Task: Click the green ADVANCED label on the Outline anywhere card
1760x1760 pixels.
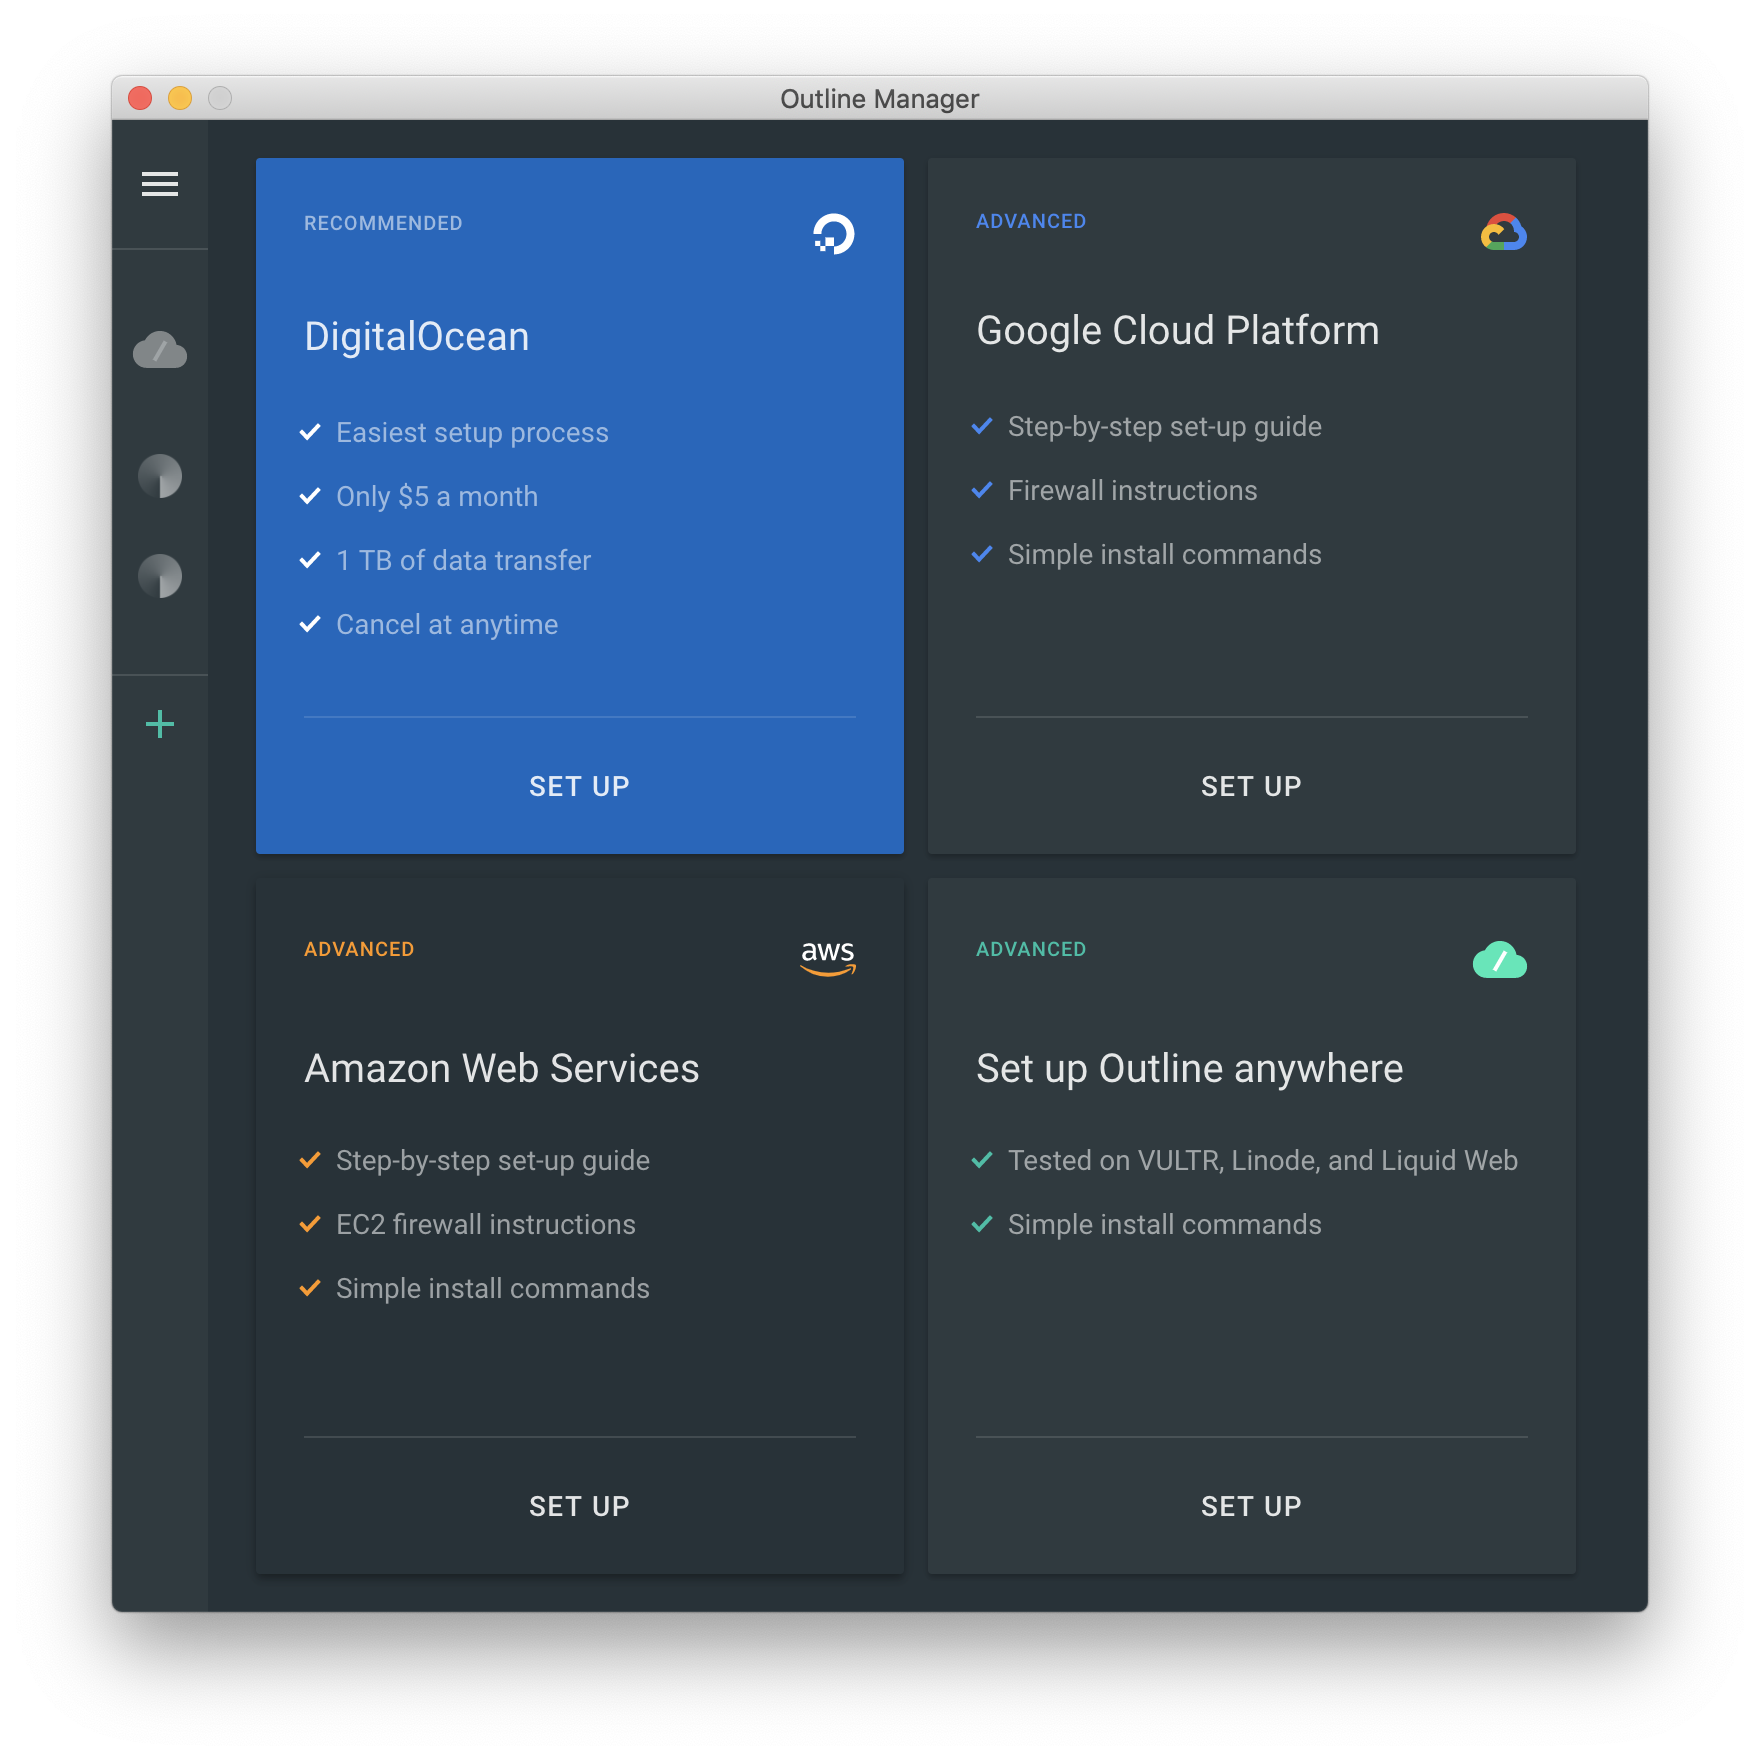Action: [x=1031, y=949]
